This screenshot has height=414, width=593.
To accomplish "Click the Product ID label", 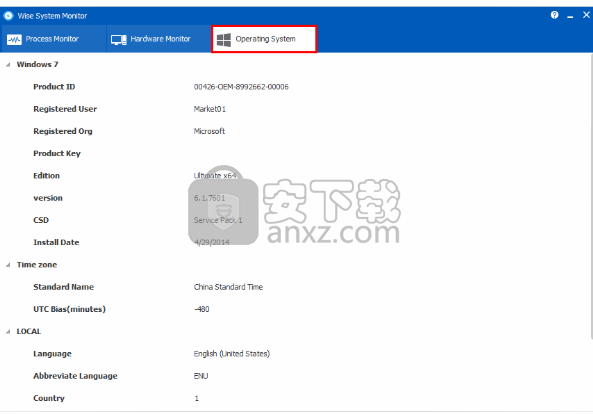I will [54, 87].
